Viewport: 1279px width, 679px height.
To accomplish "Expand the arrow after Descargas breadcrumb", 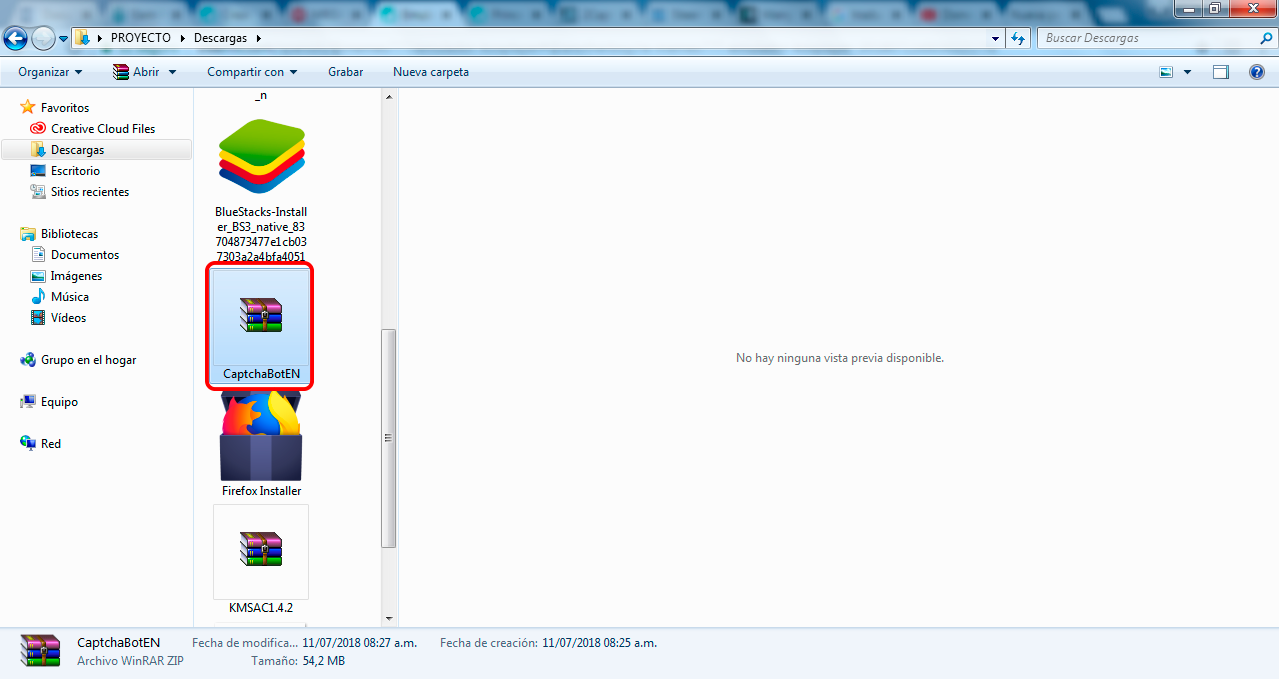I will 258,38.
